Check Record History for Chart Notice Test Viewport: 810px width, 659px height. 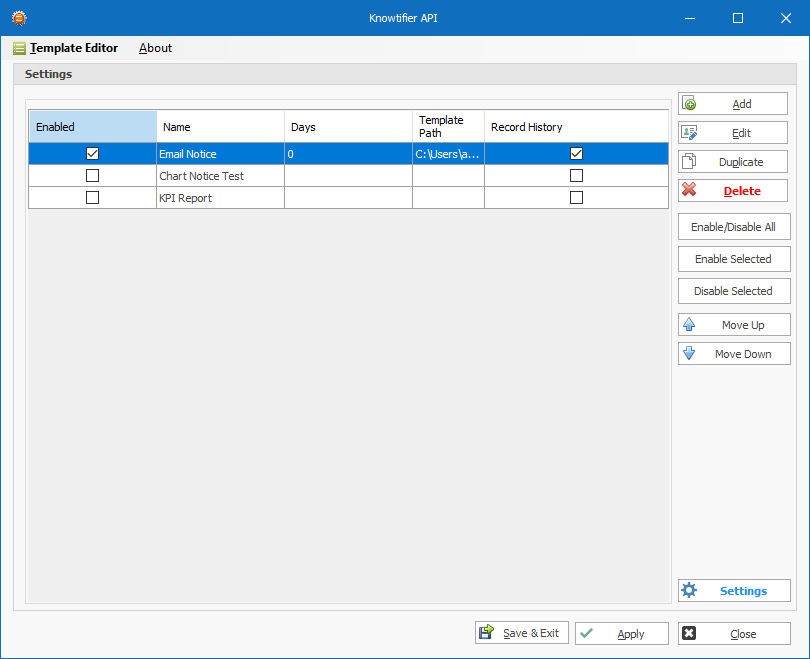[x=577, y=176]
